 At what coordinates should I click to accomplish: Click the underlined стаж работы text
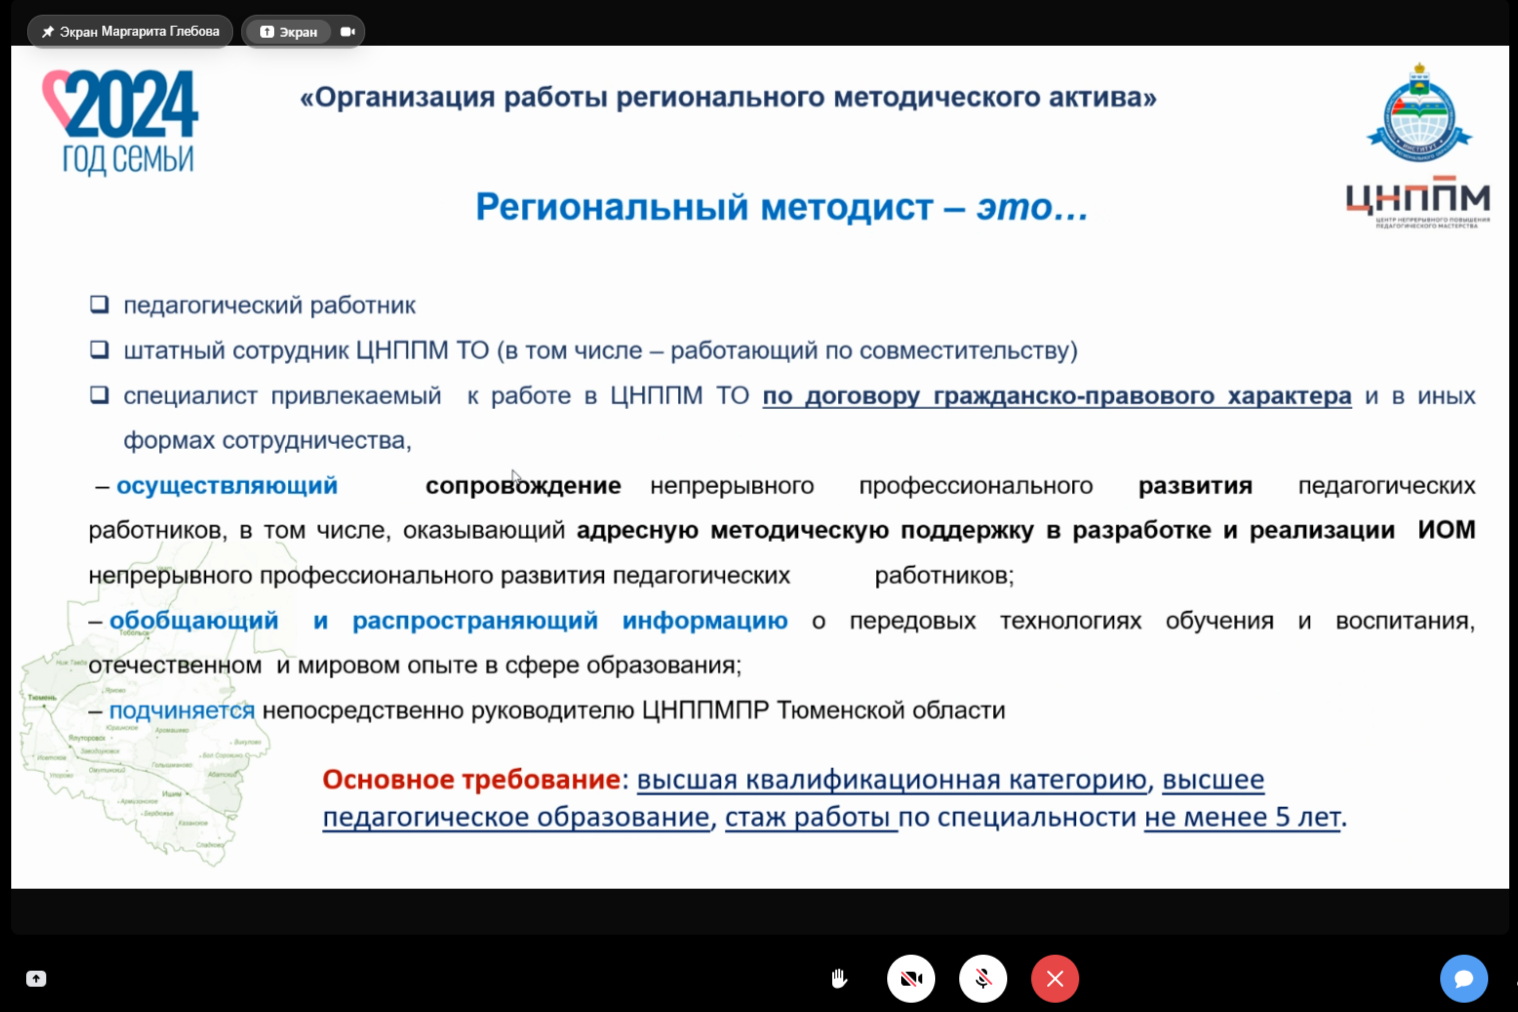click(808, 817)
